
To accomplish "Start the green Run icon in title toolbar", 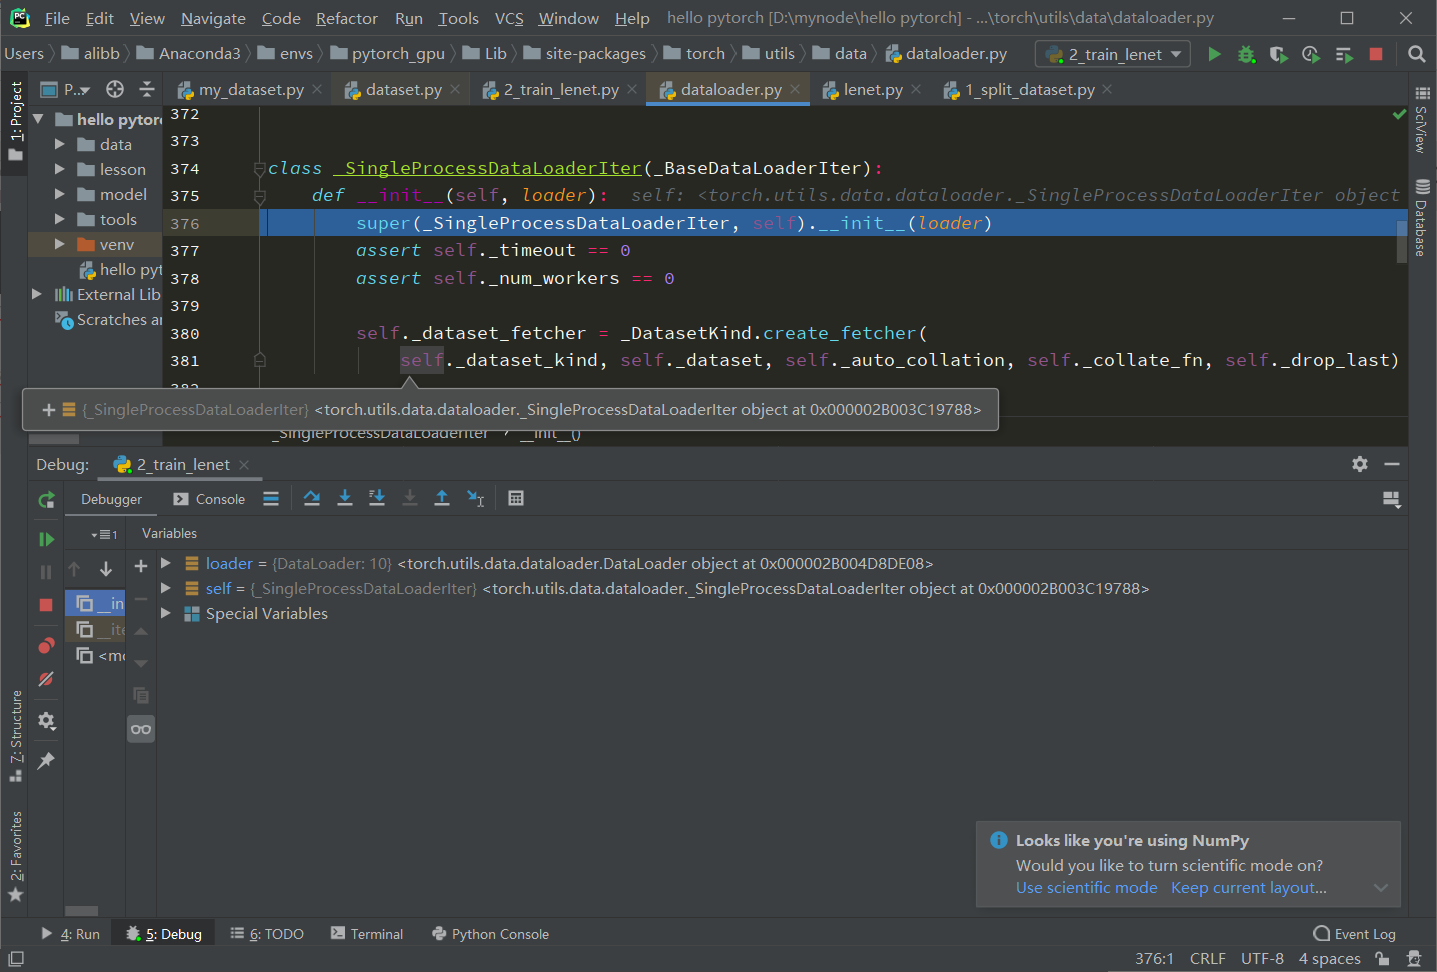I will [1213, 54].
